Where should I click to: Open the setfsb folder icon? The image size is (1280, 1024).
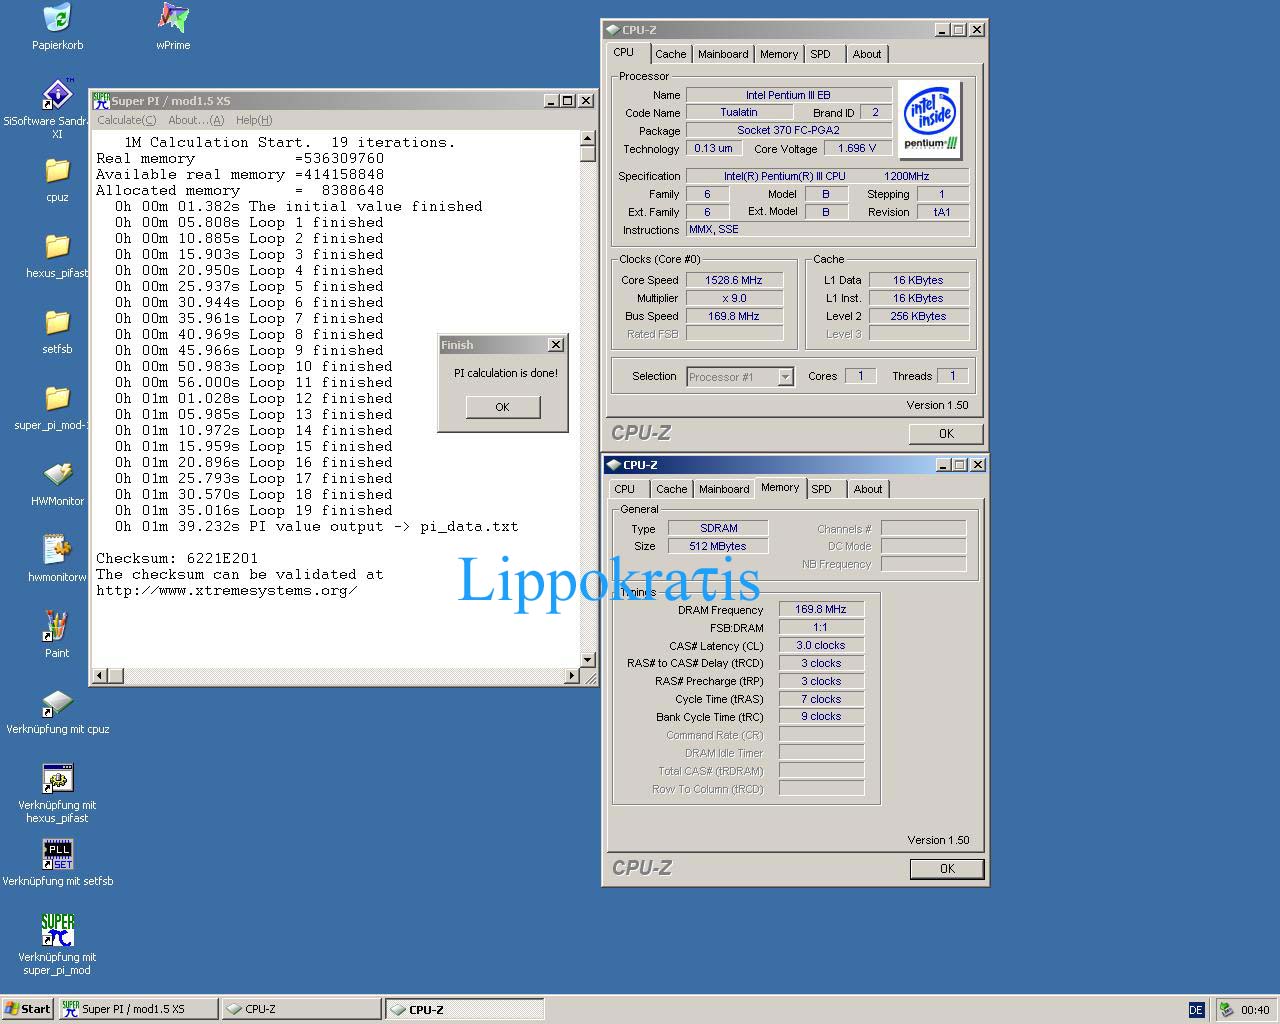(x=57, y=322)
